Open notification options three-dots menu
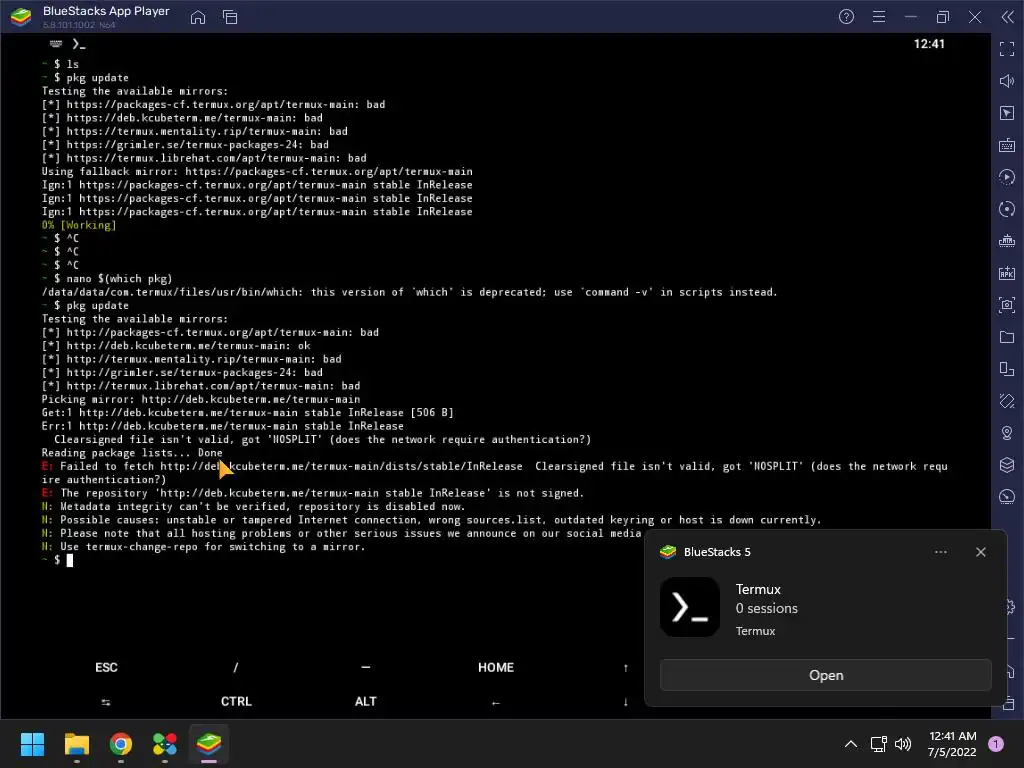This screenshot has width=1024, height=768. [940, 552]
